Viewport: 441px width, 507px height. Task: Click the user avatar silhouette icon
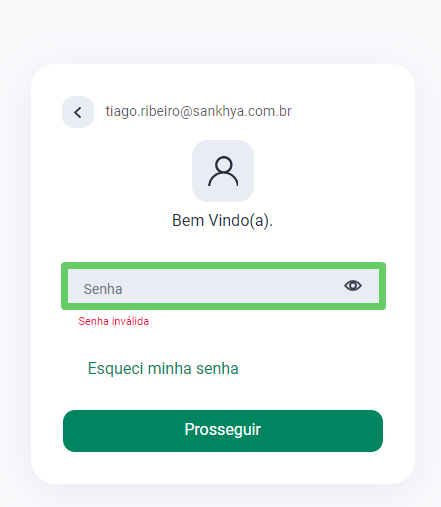click(223, 171)
